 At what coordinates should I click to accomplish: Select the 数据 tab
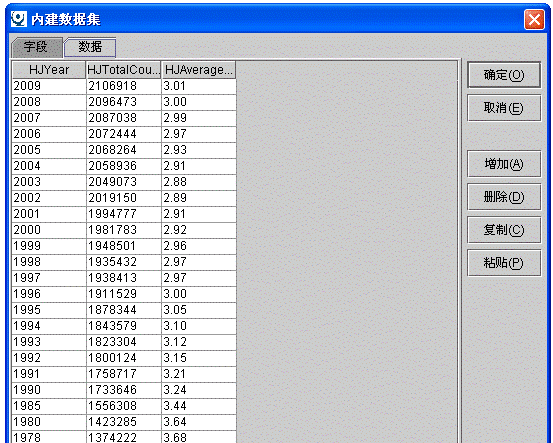click(x=90, y=47)
